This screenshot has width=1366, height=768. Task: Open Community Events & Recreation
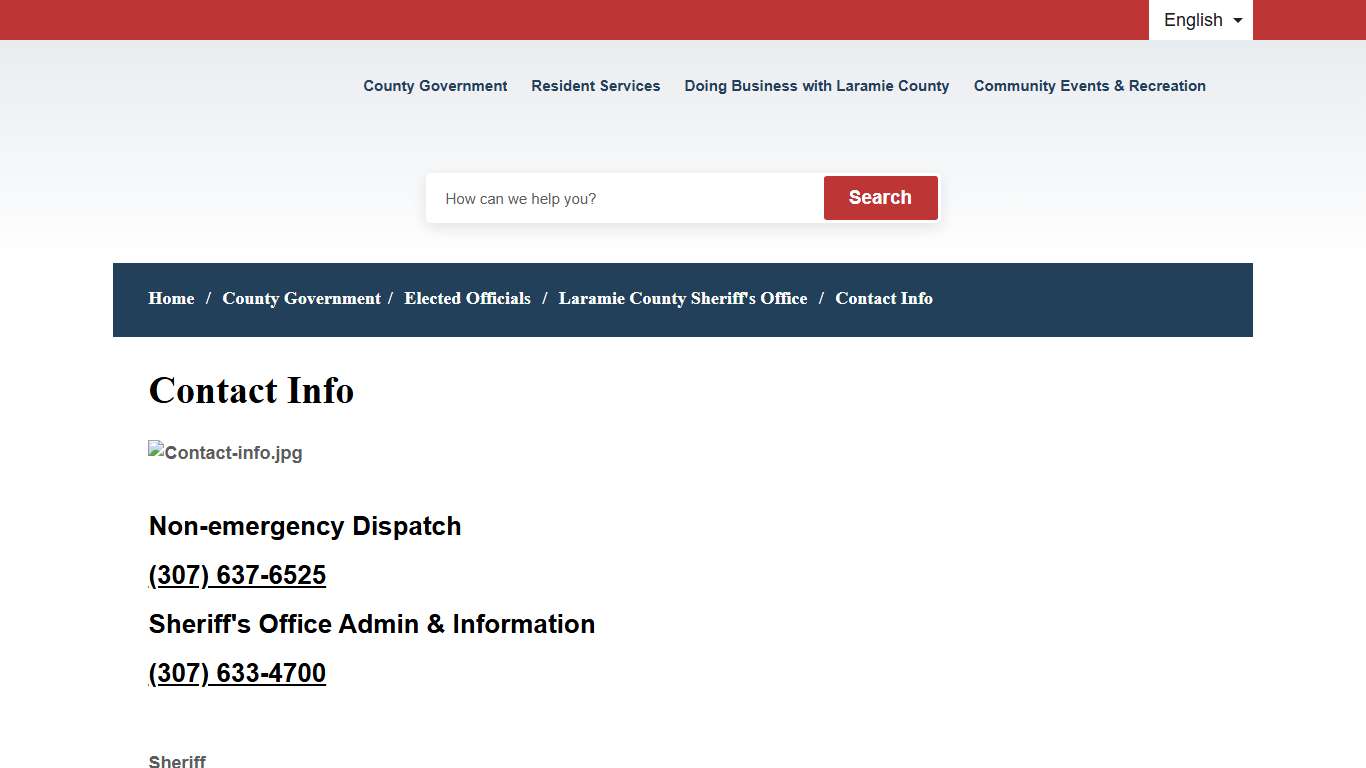[x=1089, y=86]
